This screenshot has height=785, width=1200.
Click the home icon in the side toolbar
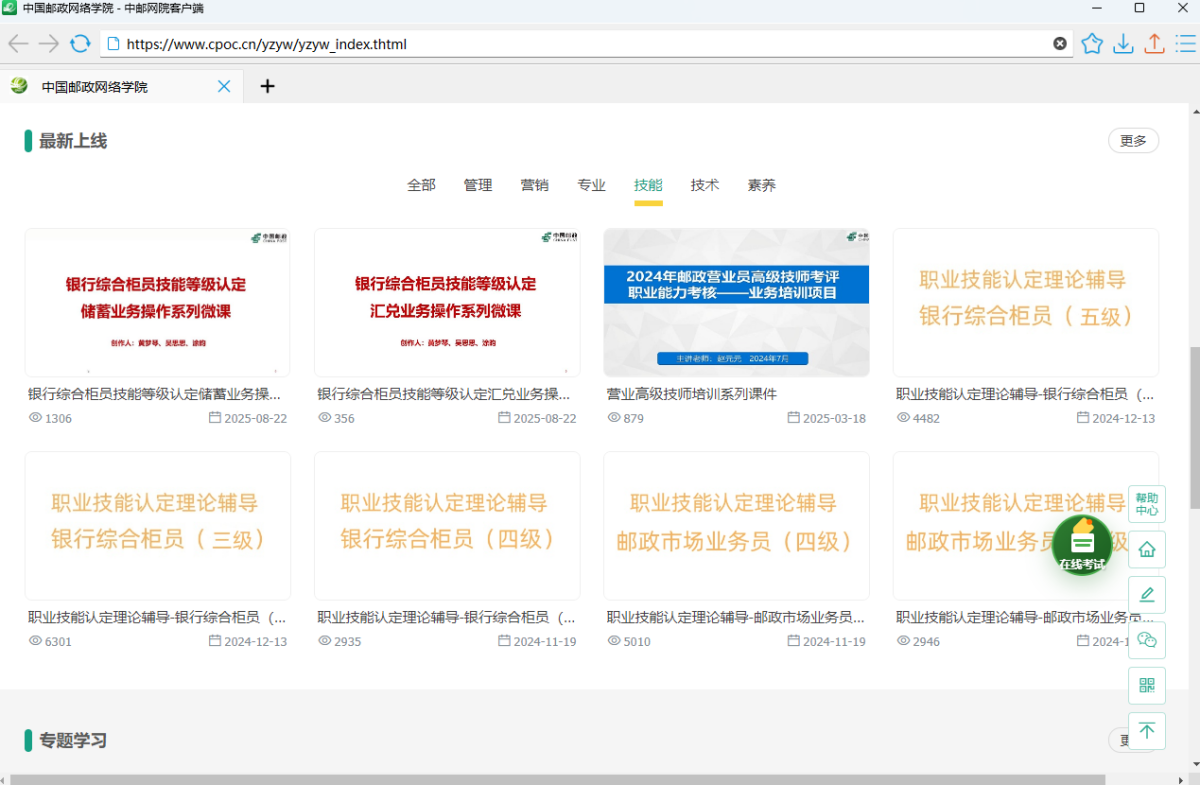coord(1146,549)
